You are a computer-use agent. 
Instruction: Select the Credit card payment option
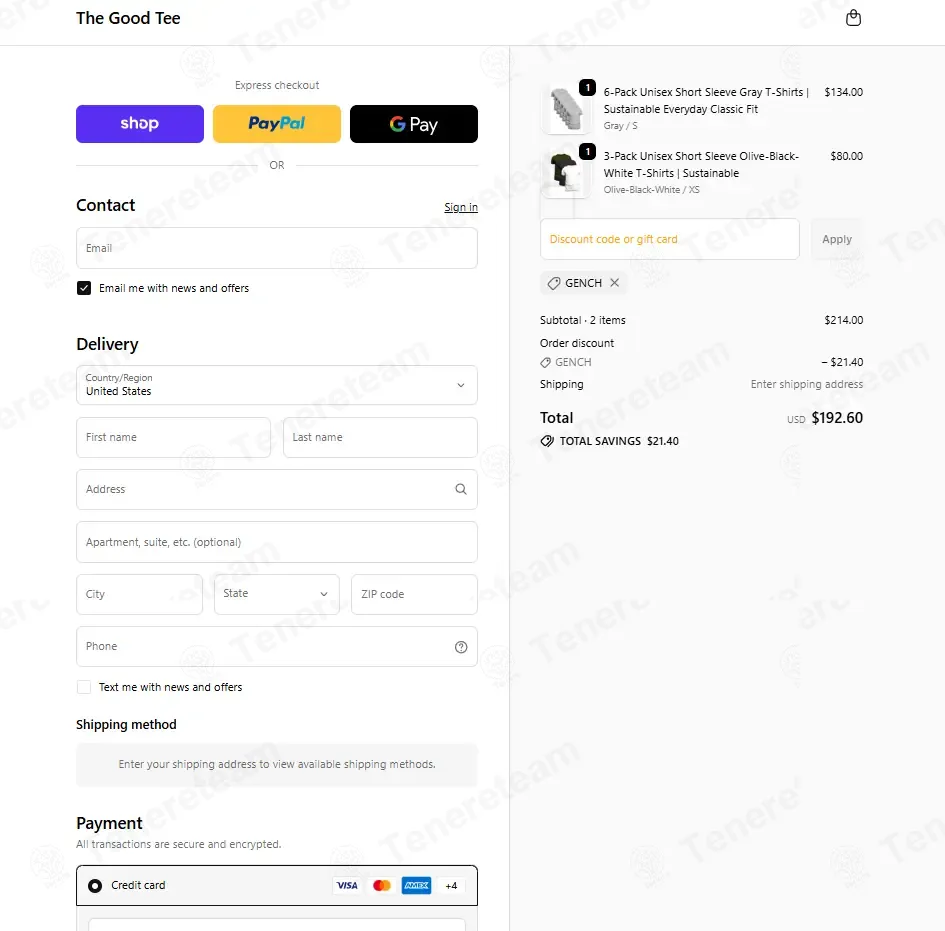(95, 885)
